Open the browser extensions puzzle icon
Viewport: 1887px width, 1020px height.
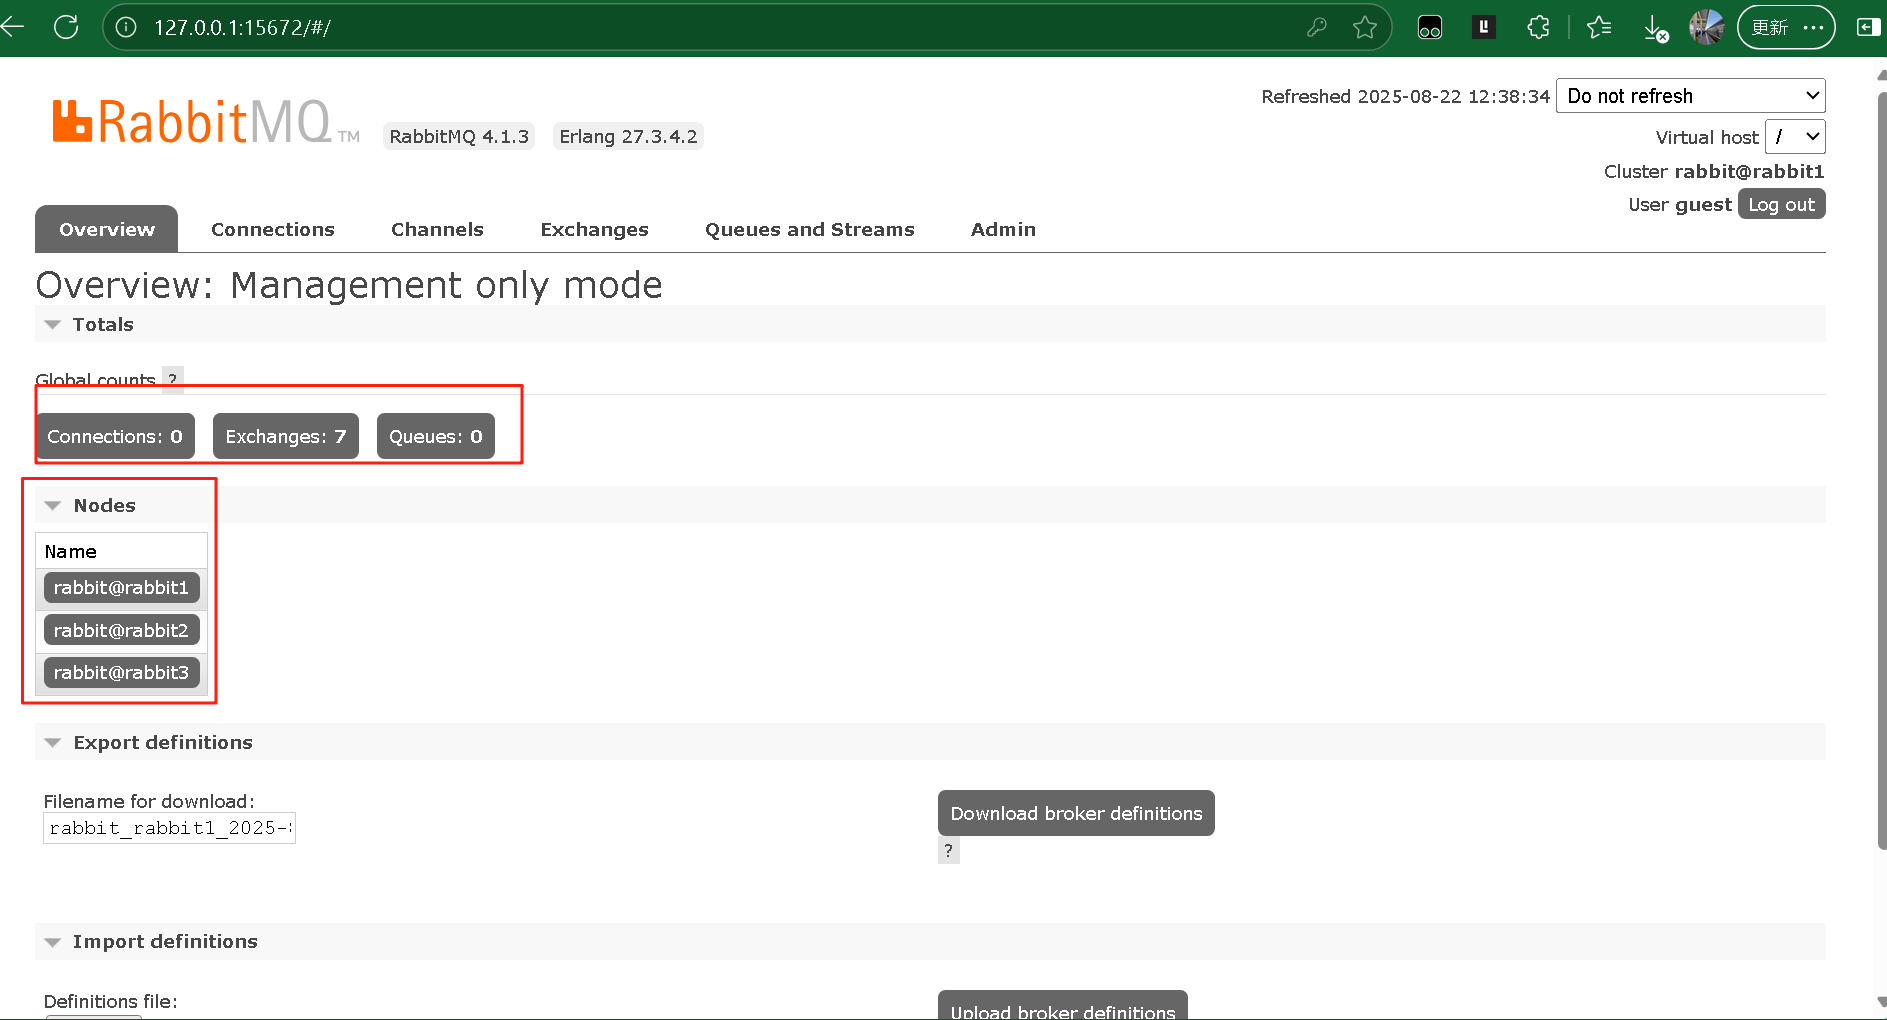1538,27
